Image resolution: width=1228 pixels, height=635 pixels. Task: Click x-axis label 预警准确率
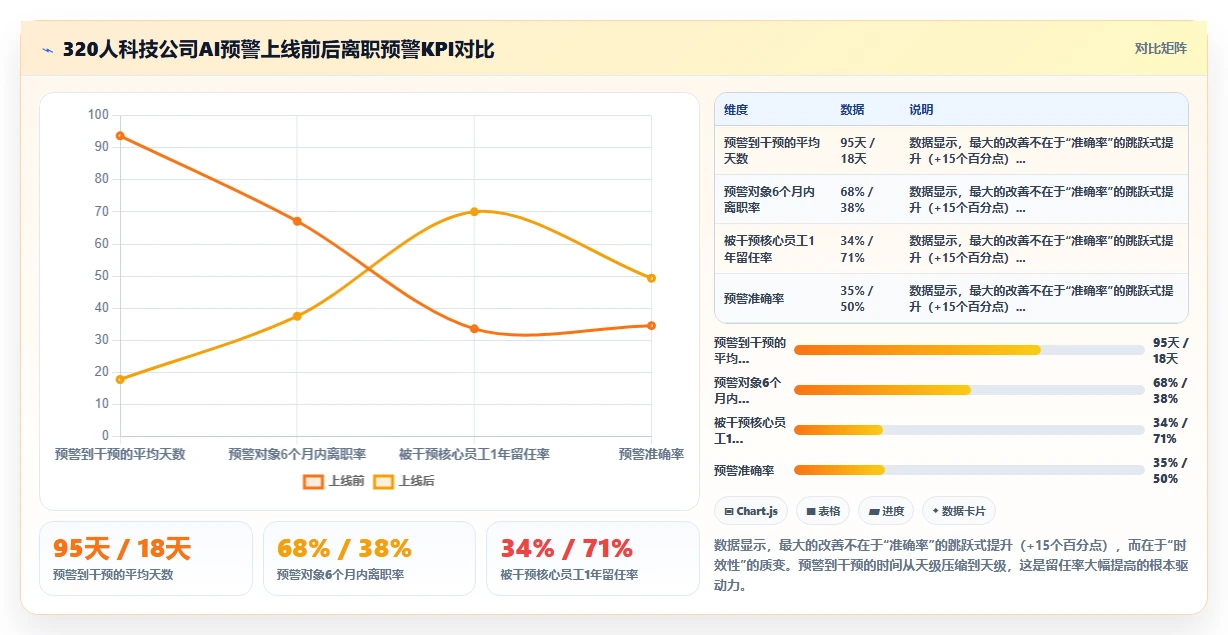651,454
